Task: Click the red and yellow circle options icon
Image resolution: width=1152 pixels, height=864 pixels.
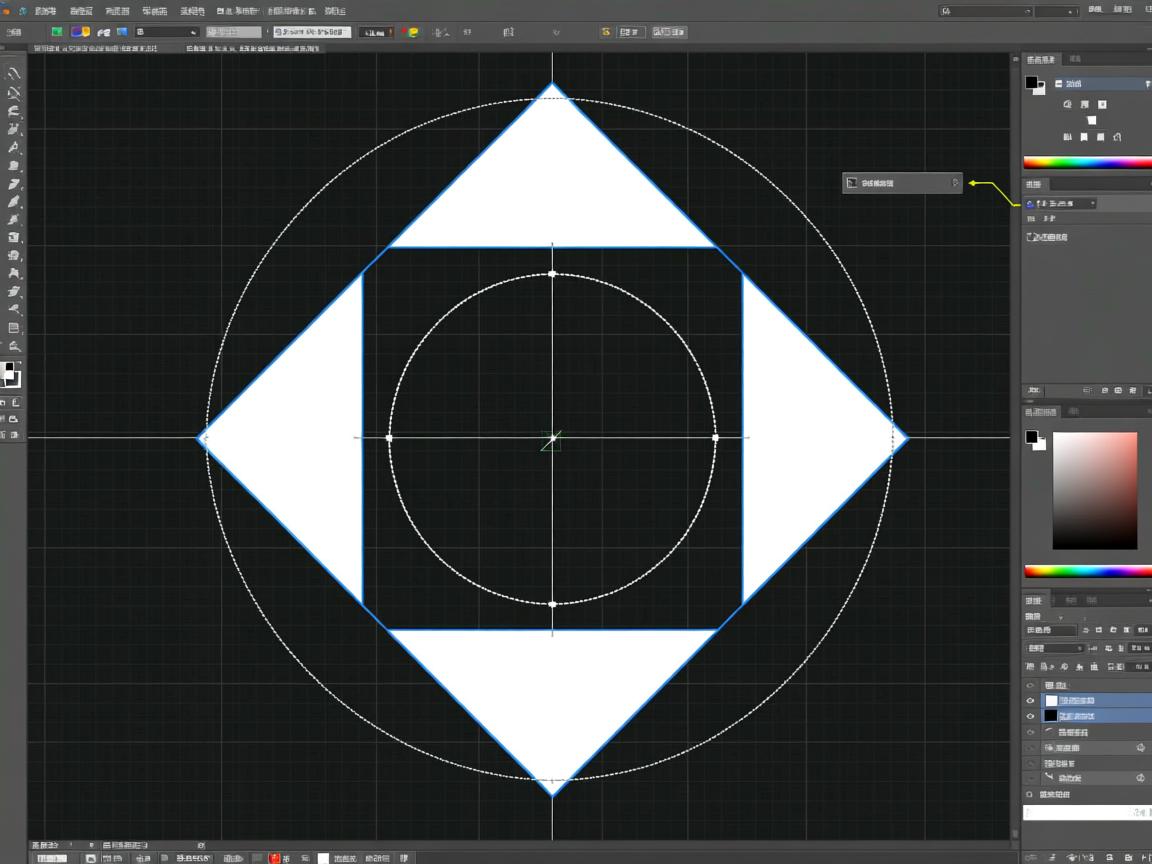Action: [410, 32]
